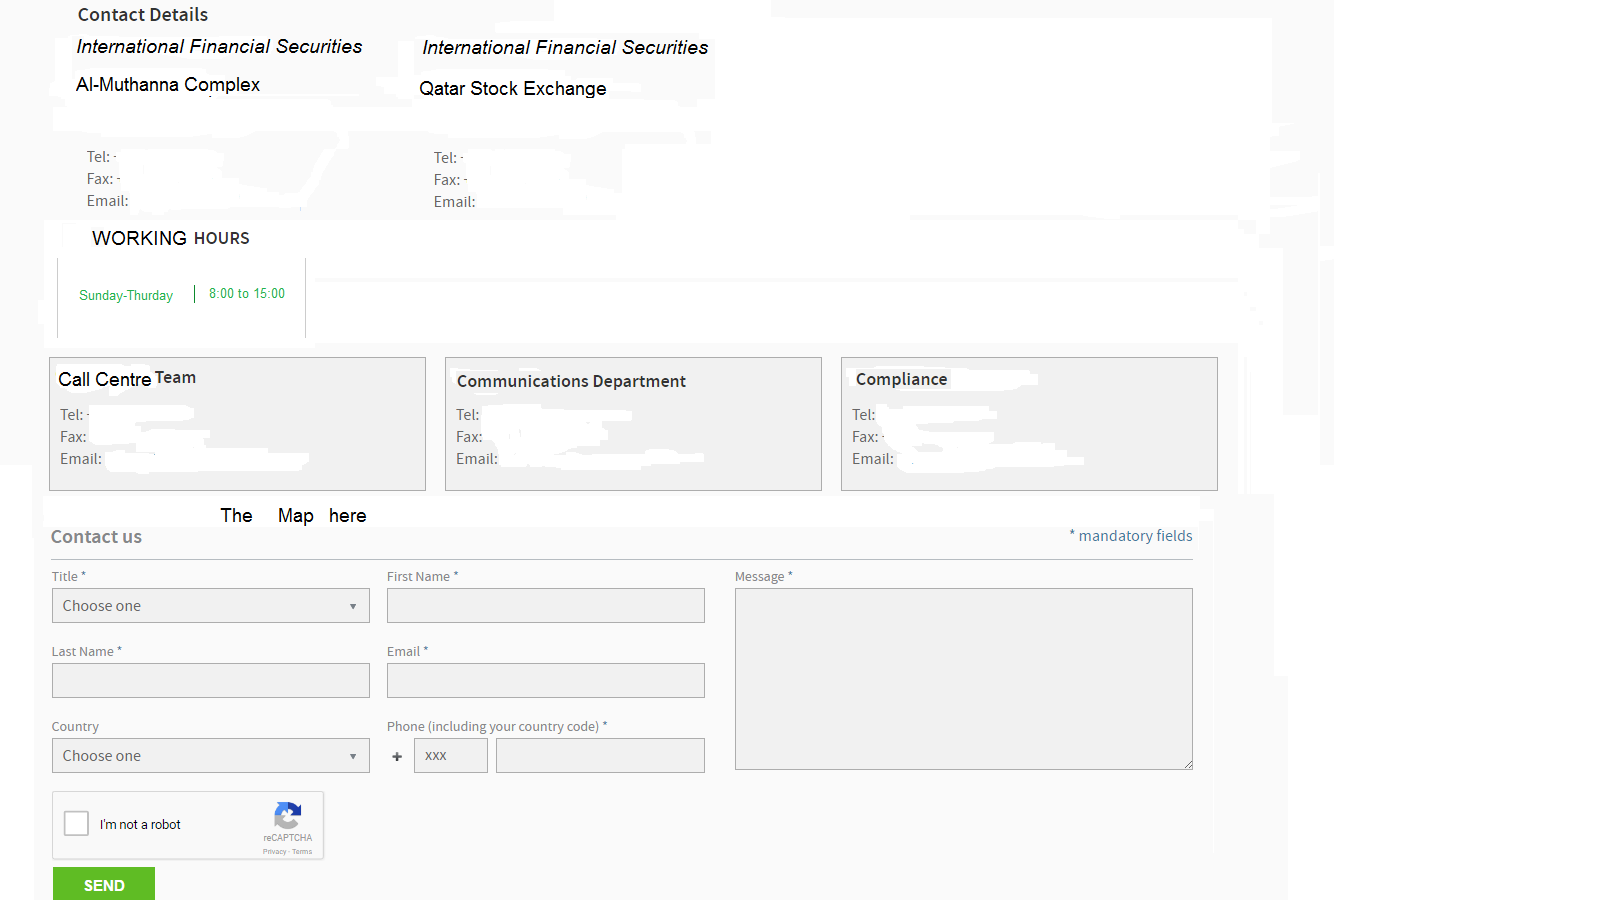Screen dimensions: 1600x900
Task: Click the Country dropdown arrow
Action: pyautogui.click(x=353, y=757)
